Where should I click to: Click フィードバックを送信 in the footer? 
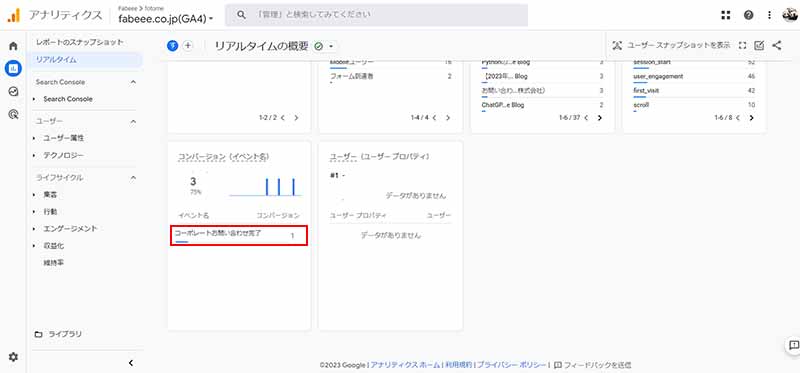pos(593,365)
